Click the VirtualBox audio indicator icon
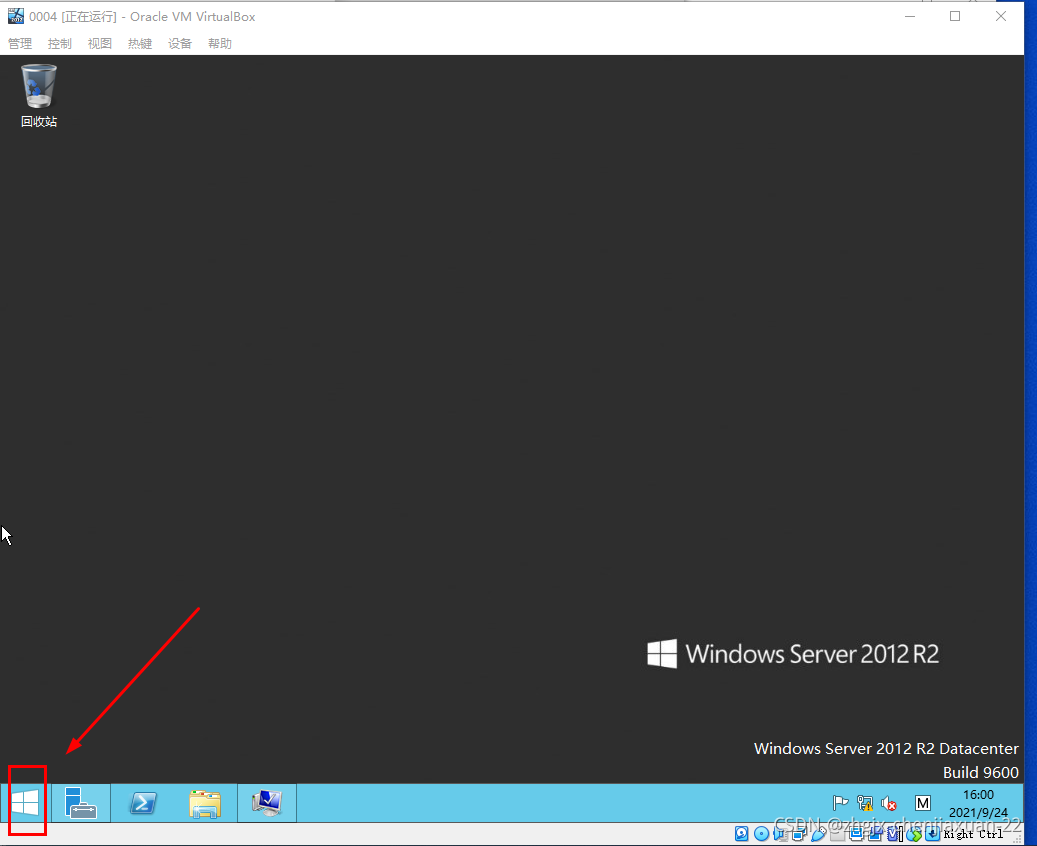 779,834
